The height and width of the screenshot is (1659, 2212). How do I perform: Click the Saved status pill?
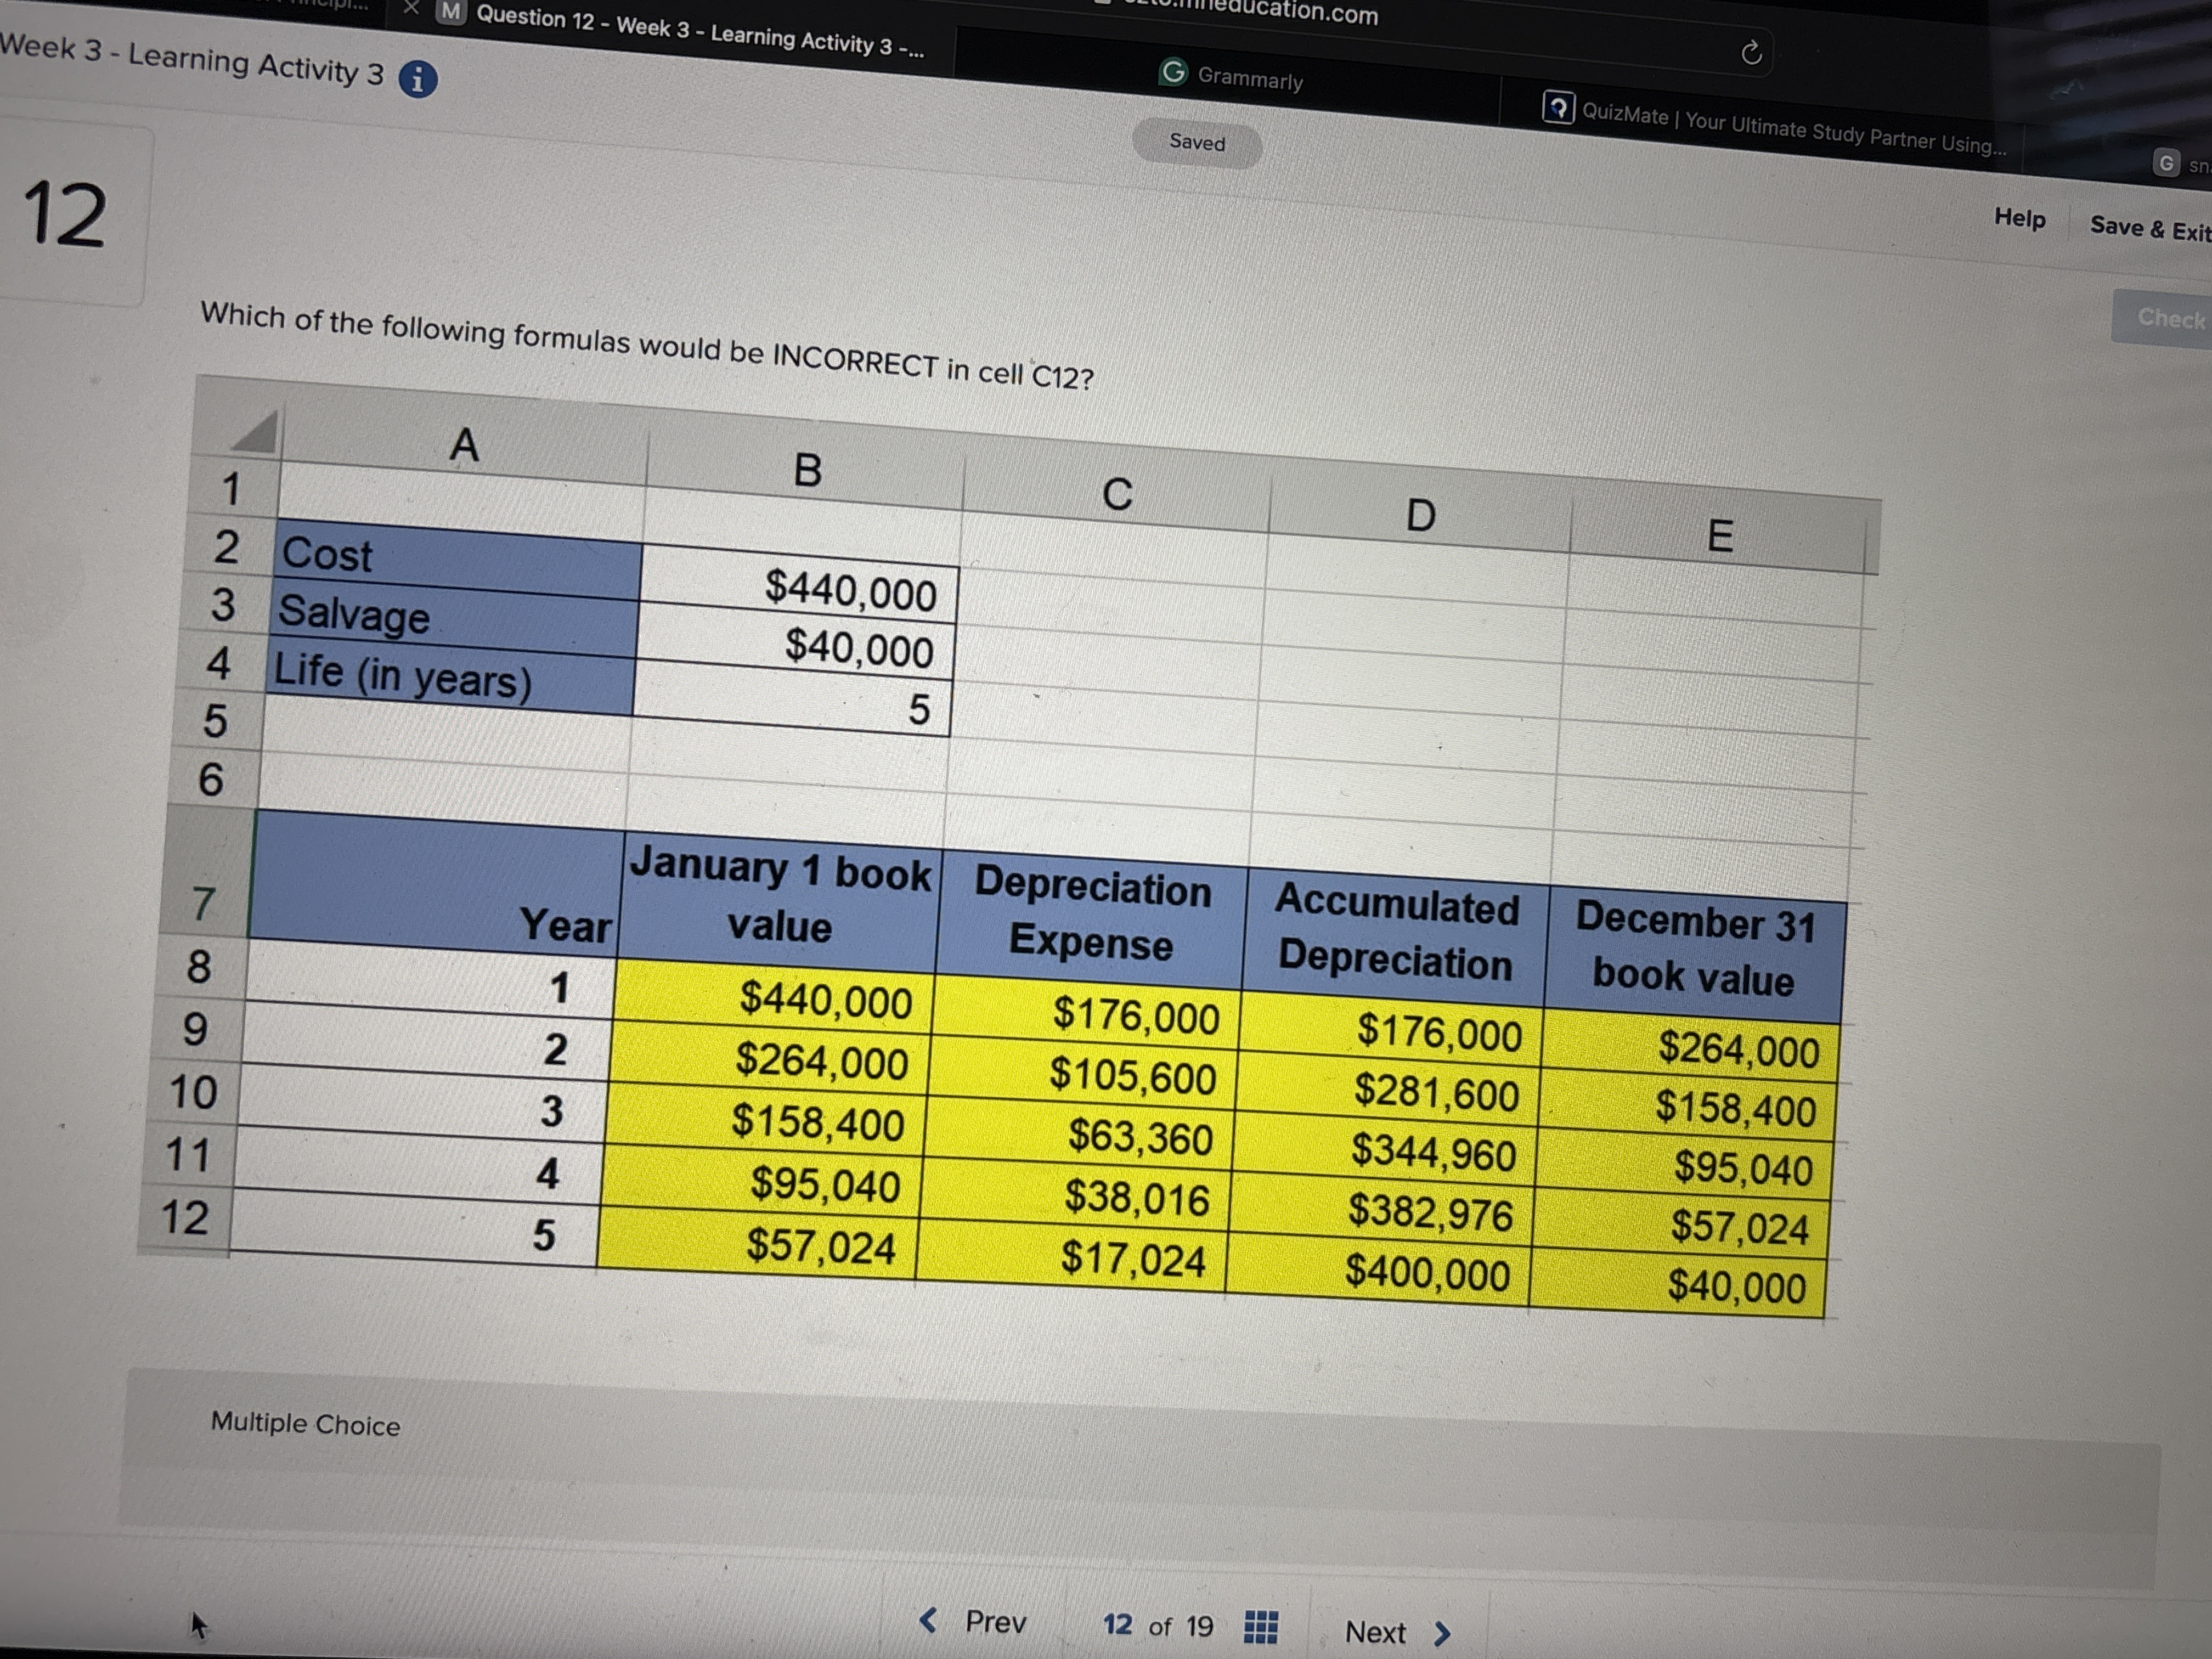click(1197, 143)
